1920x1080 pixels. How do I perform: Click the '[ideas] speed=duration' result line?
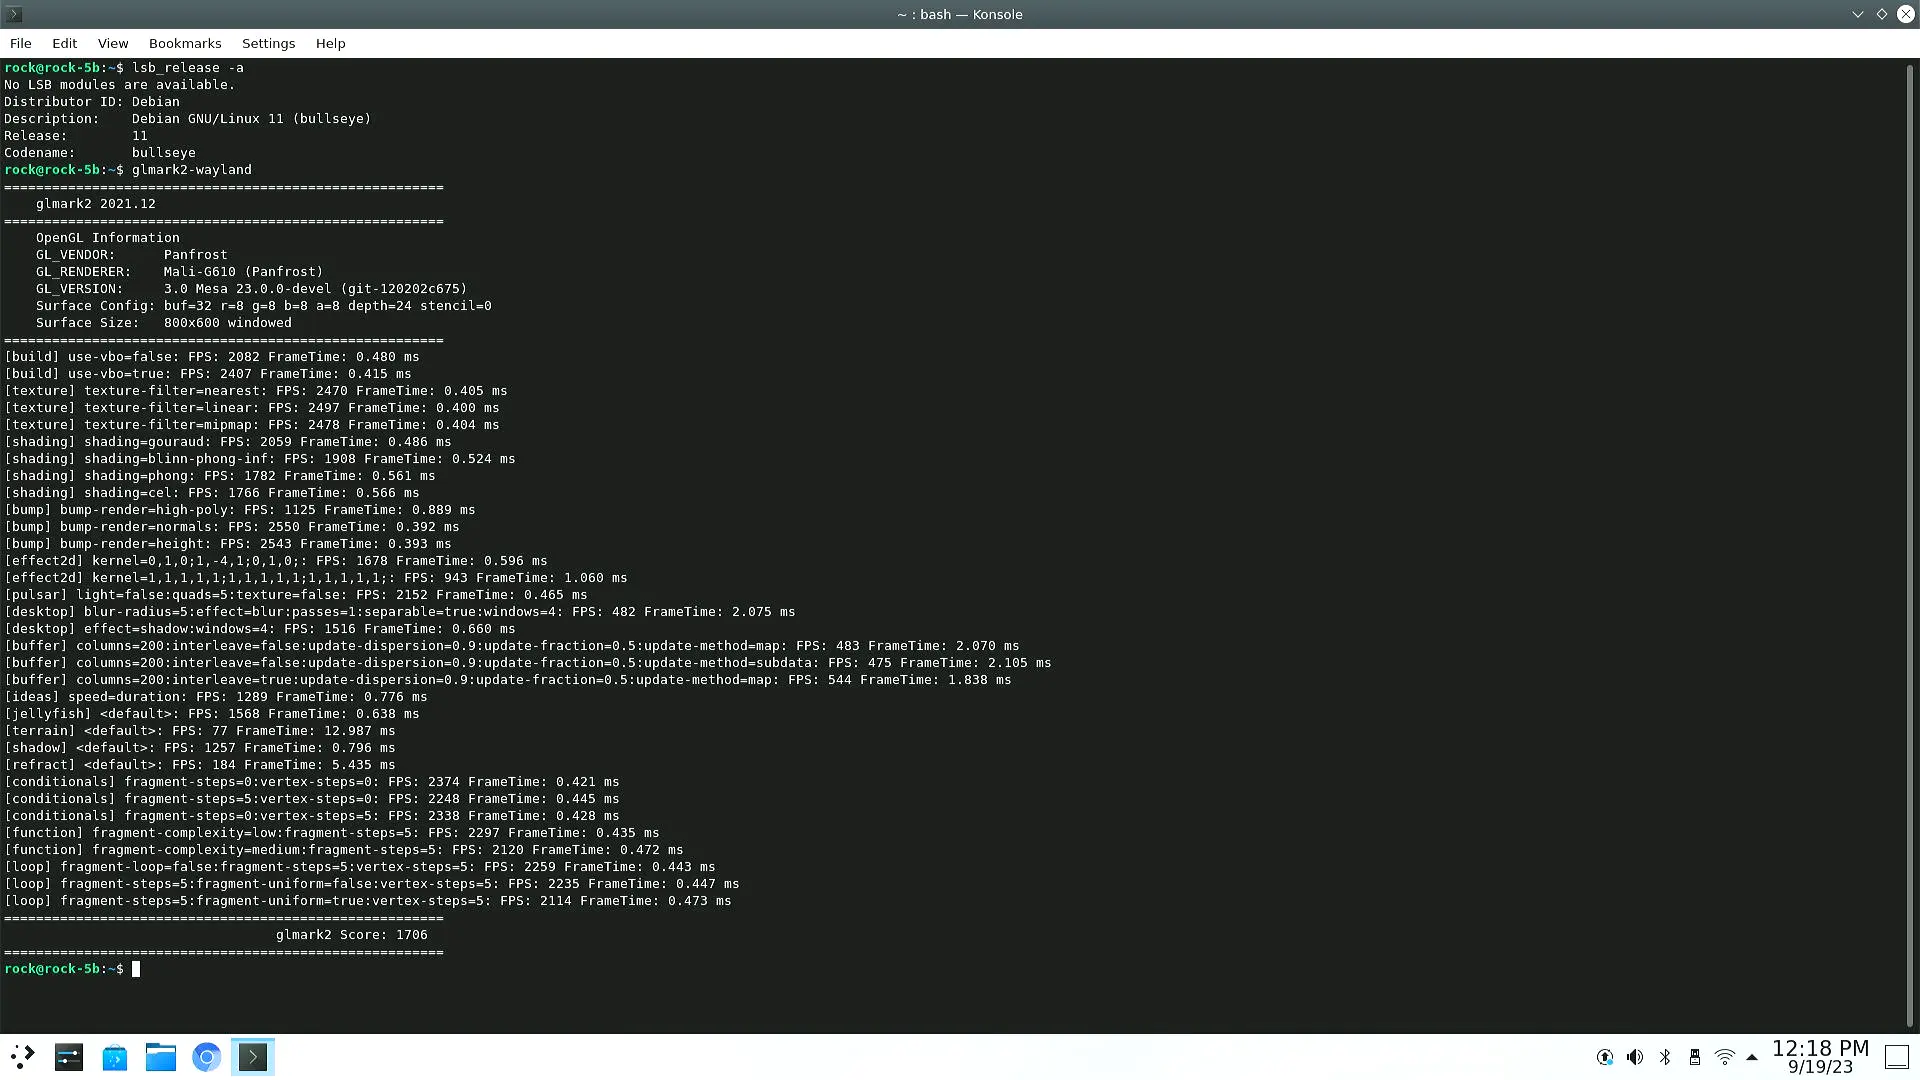coord(216,697)
